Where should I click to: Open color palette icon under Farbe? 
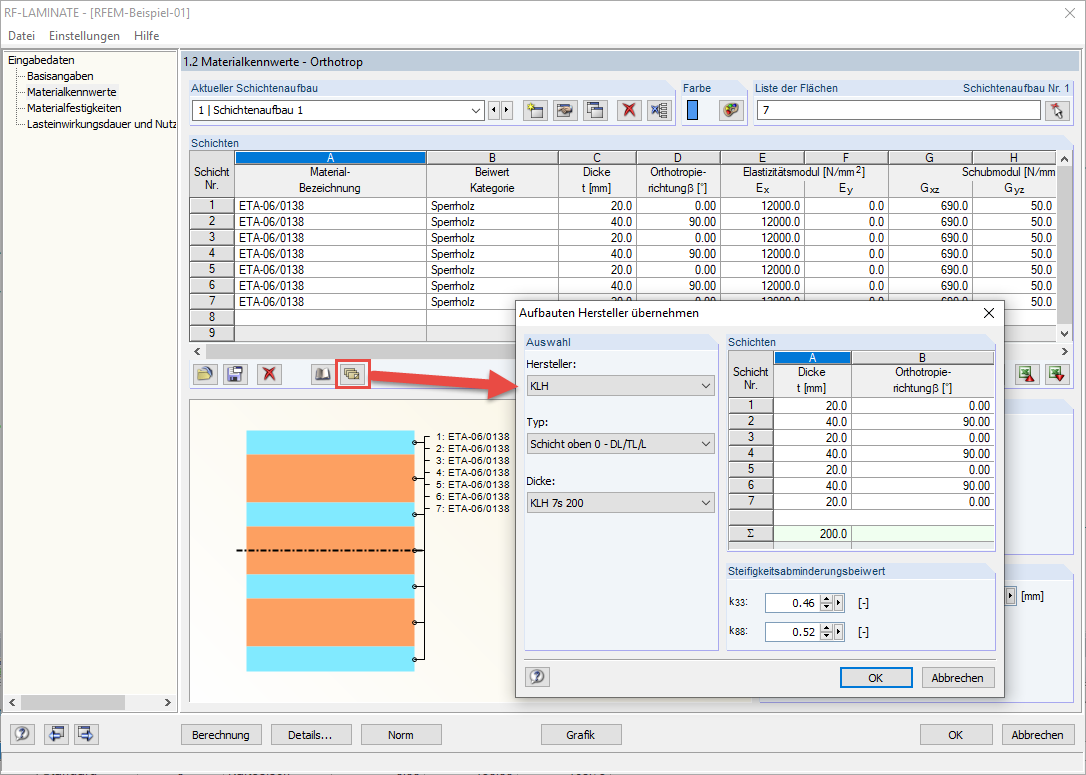[x=731, y=110]
